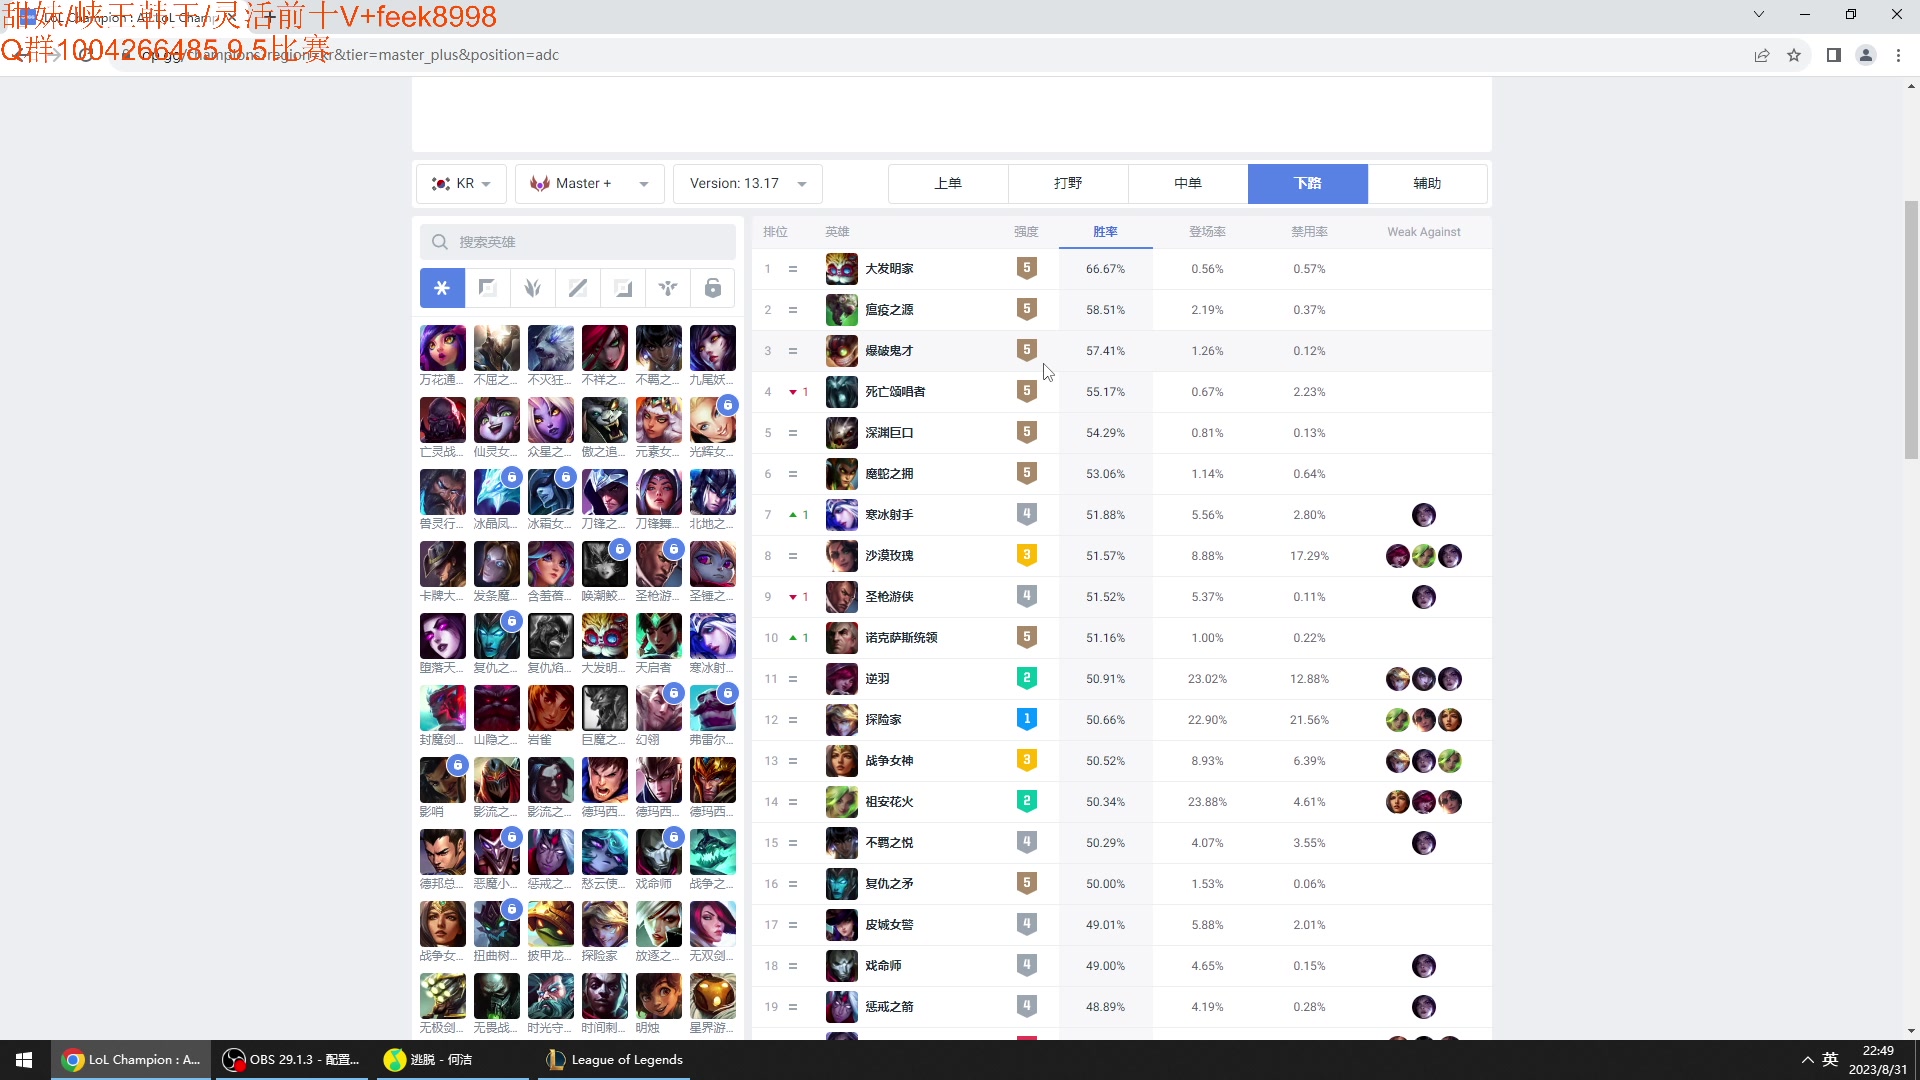Select the 幻翎 champion thumbnail in grid
The height and width of the screenshot is (1080, 1920).
(x=659, y=708)
